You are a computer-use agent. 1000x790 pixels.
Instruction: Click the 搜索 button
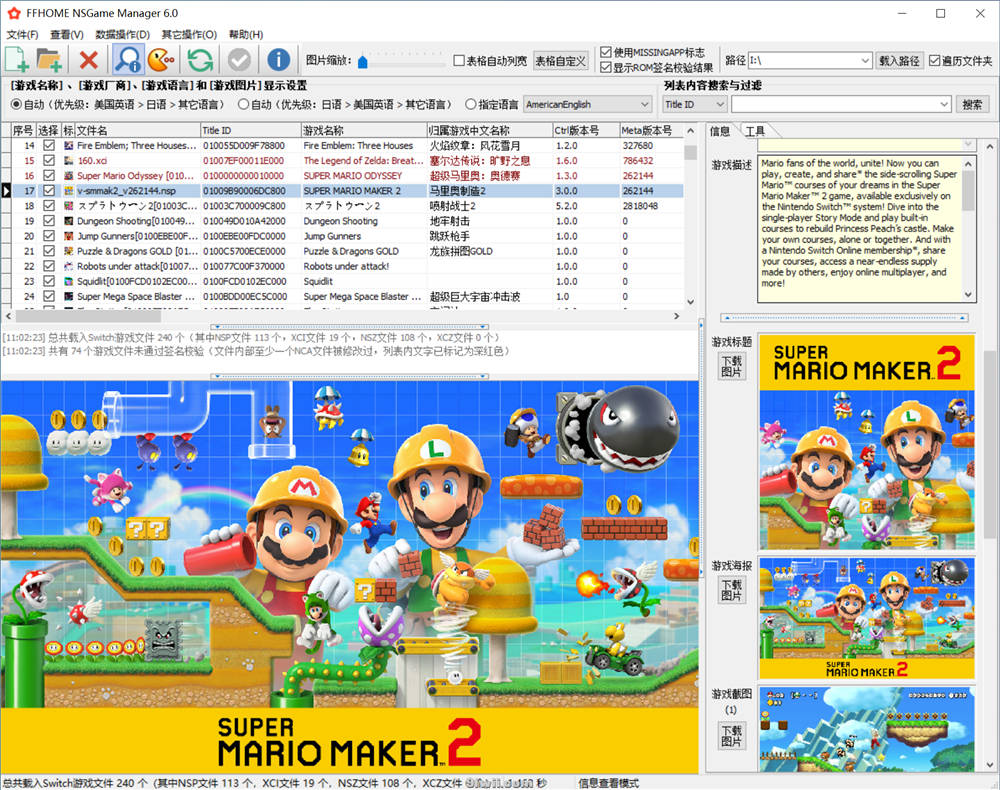[x=972, y=104]
